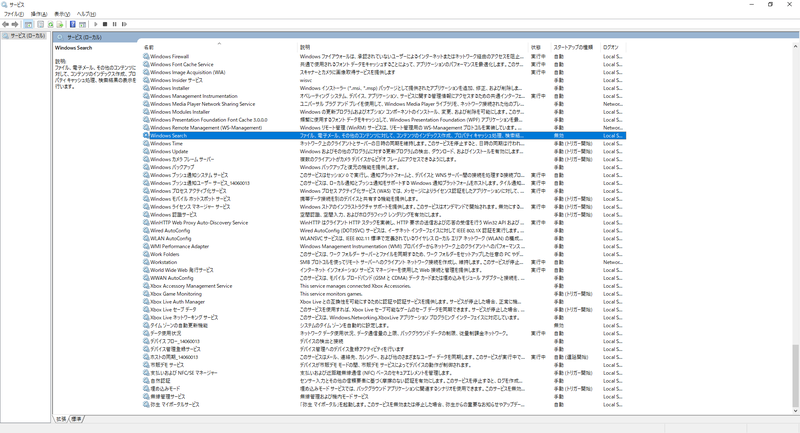Select Windows Presentation Foundation Font Cache row
The height and width of the screenshot is (433, 800).
pos(384,120)
